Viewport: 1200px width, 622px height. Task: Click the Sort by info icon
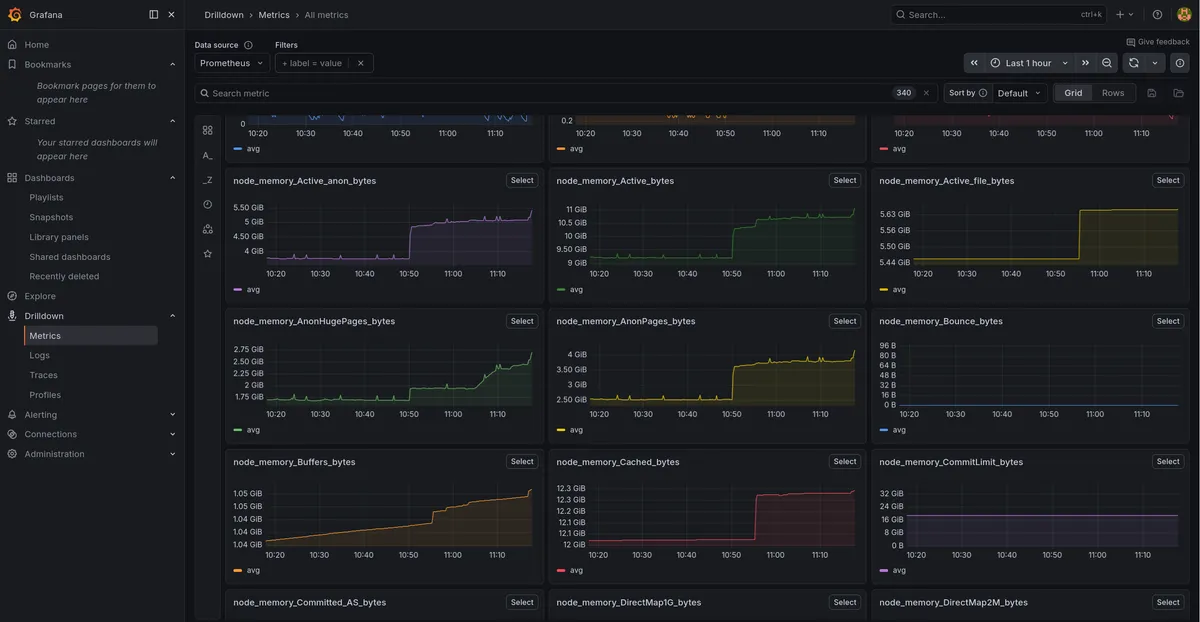(x=983, y=93)
